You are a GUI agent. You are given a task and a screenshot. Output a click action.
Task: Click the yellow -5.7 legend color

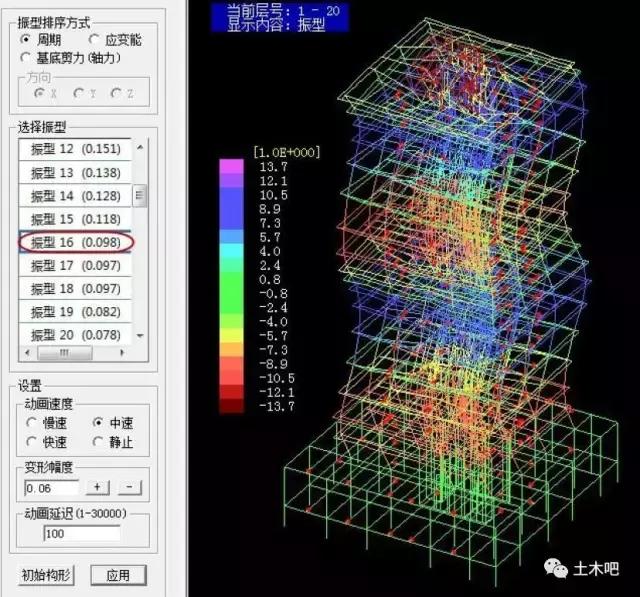[x=231, y=335]
